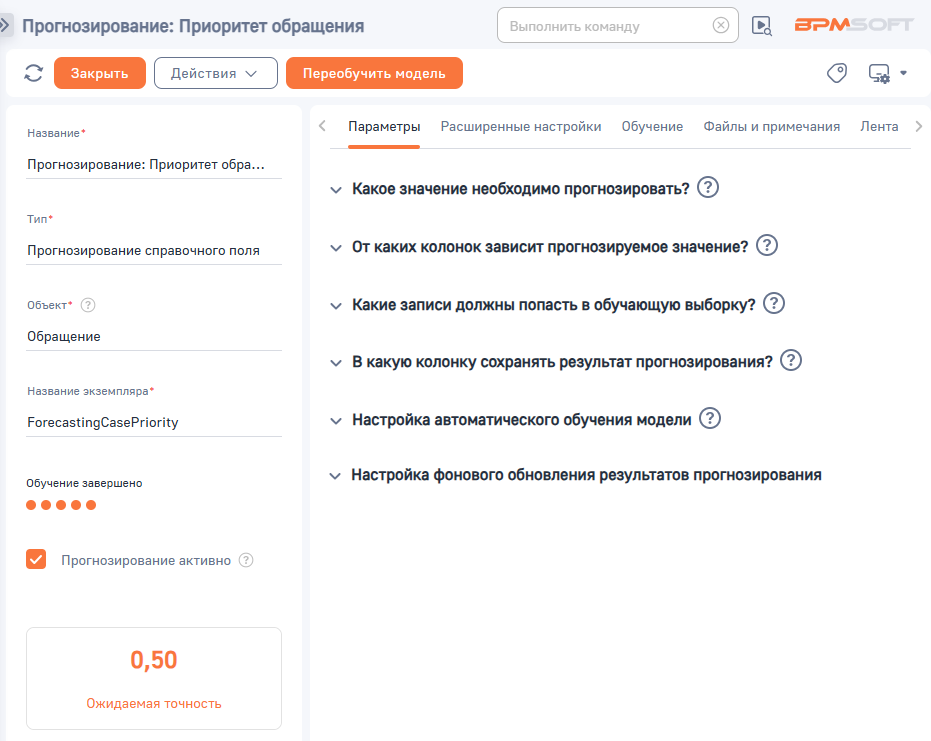Click the training progress dots indicator
The height and width of the screenshot is (741, 931).
tap(59, 506)
